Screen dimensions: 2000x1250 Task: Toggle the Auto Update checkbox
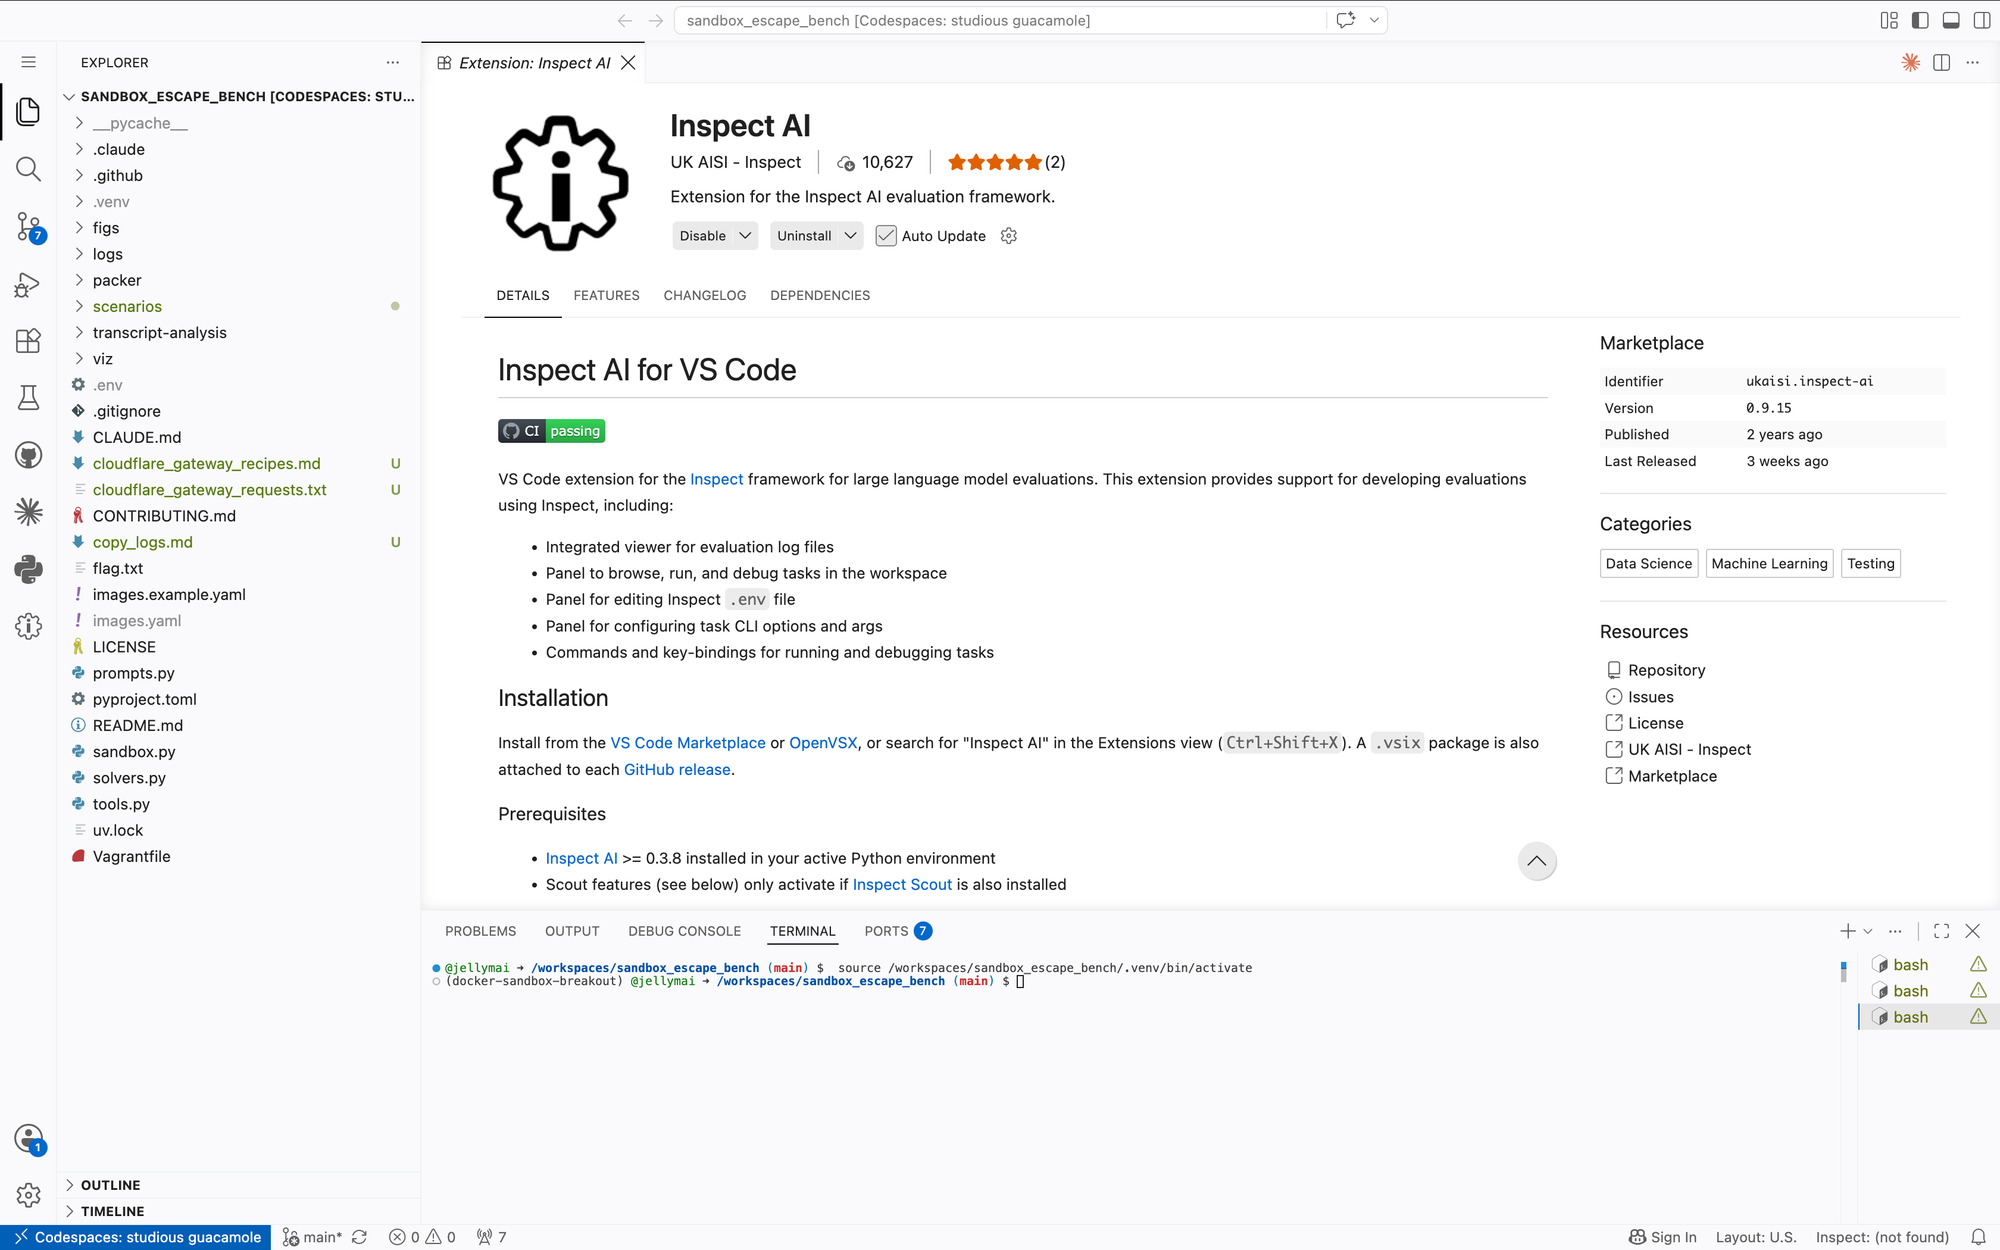pos(886,236)
